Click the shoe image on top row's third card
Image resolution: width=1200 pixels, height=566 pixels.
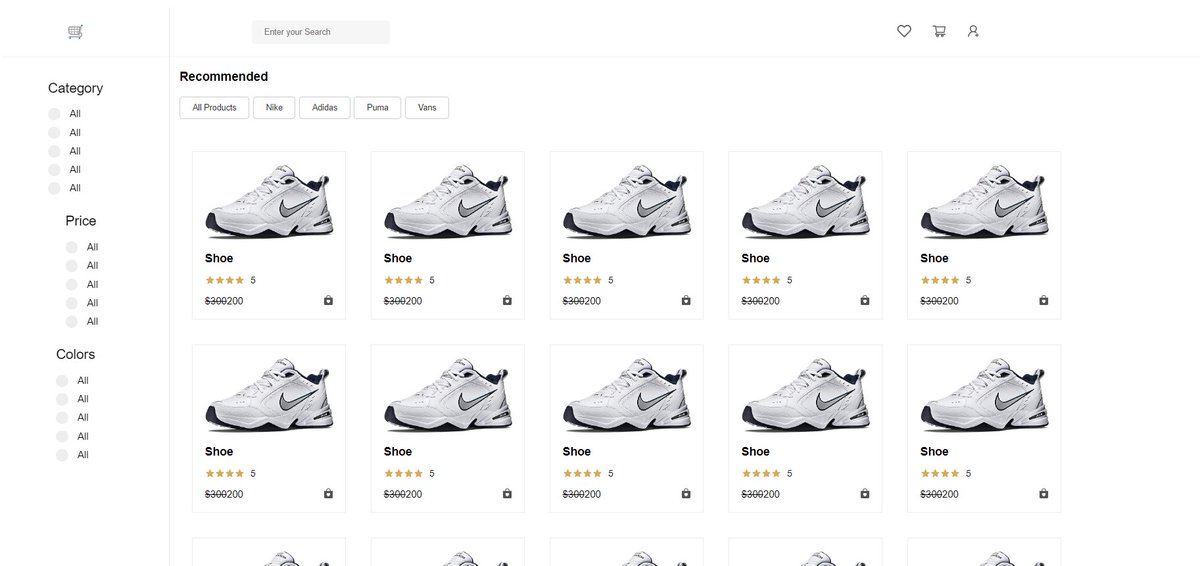(627, 201)
